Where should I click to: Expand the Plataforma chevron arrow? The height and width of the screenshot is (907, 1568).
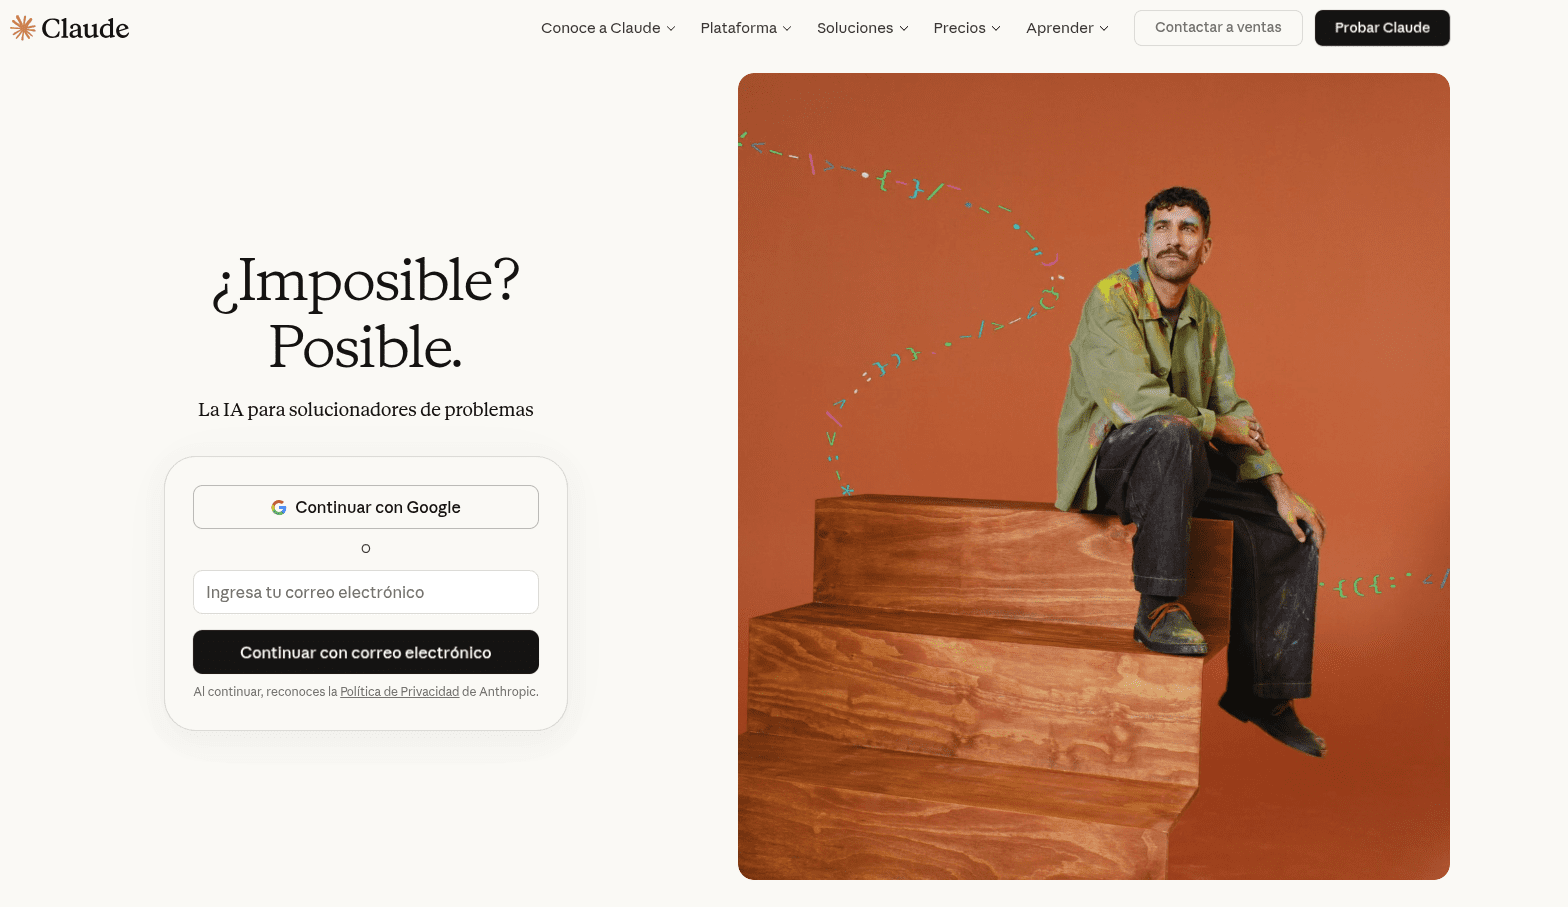click(787, 28)
